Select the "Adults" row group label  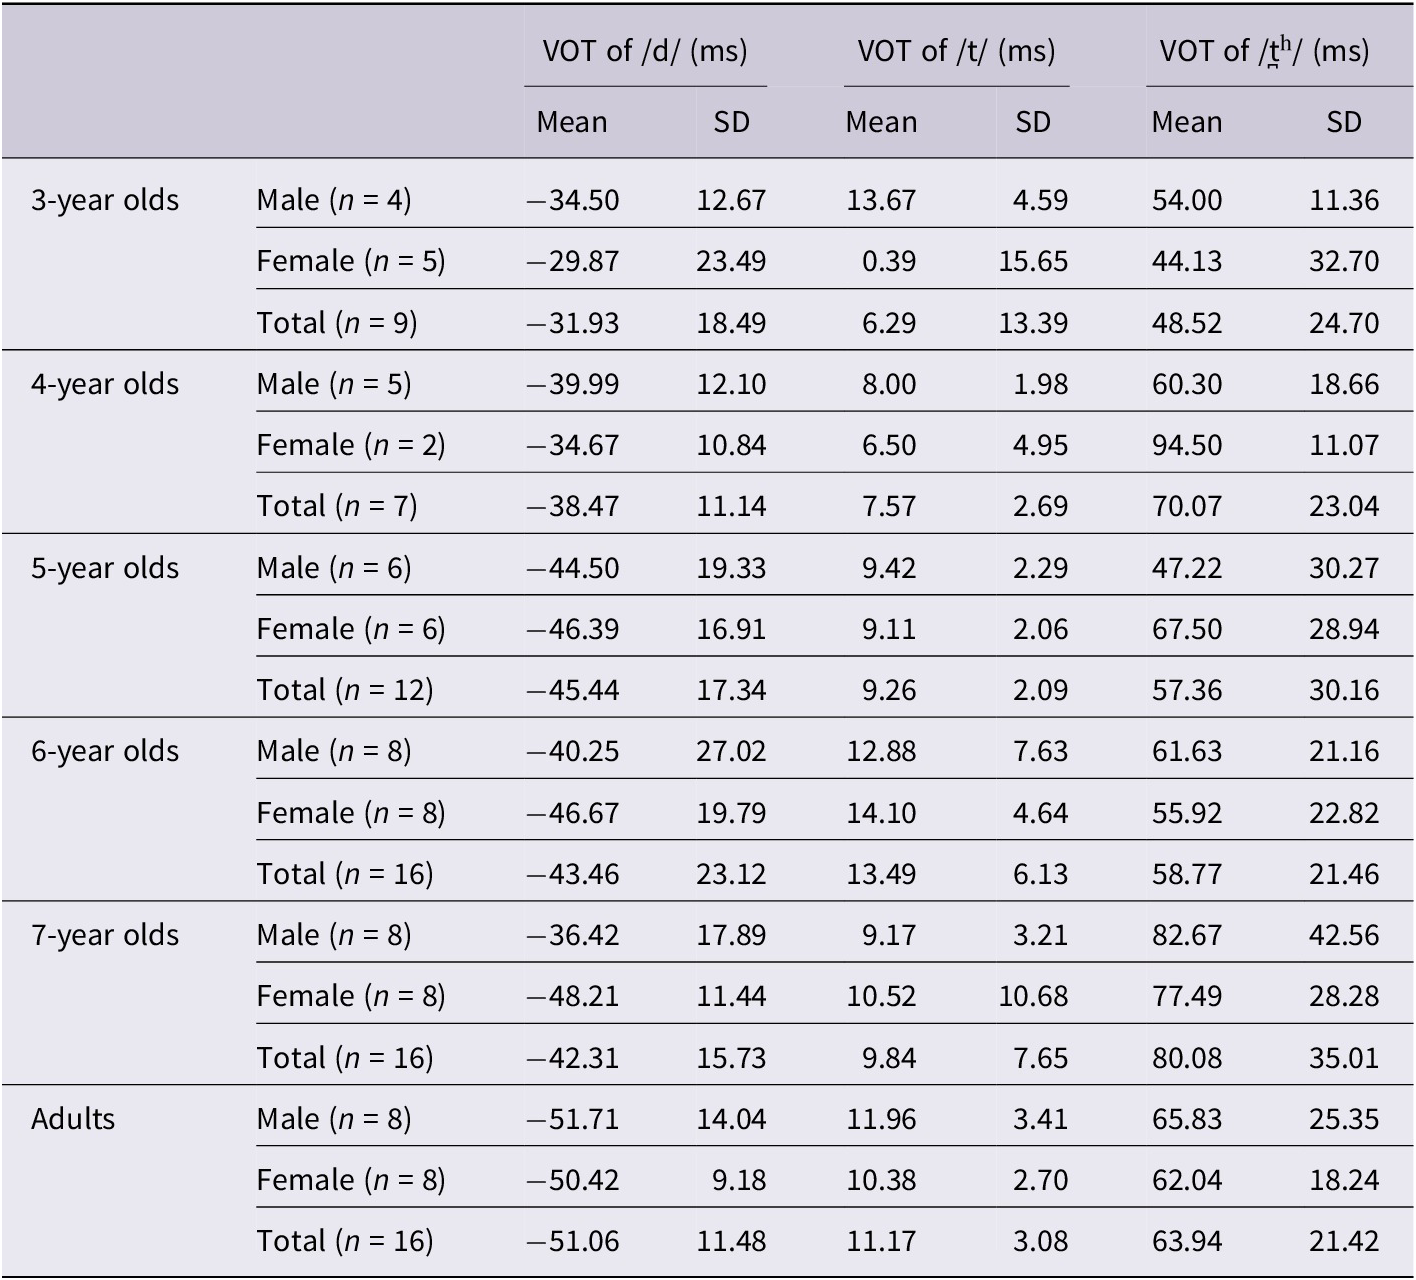click(x=73, y=1118)
